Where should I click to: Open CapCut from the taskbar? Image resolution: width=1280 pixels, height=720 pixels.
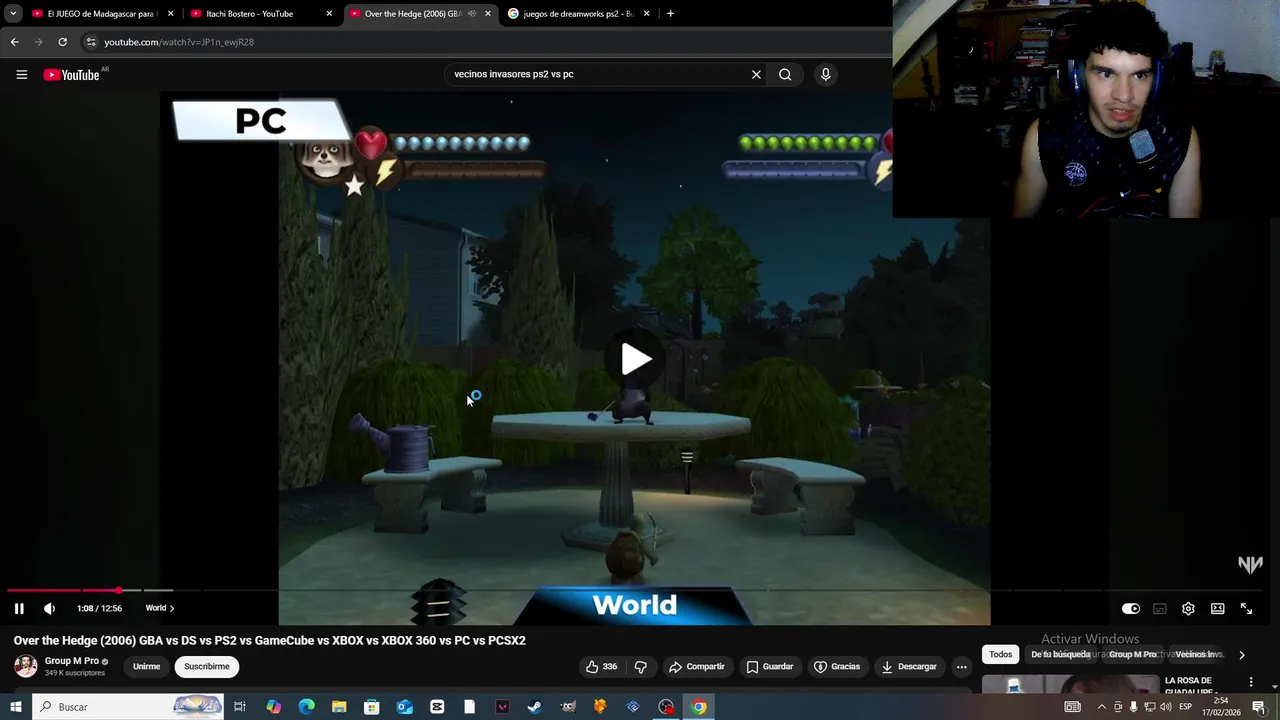click(x=437, y=707)
